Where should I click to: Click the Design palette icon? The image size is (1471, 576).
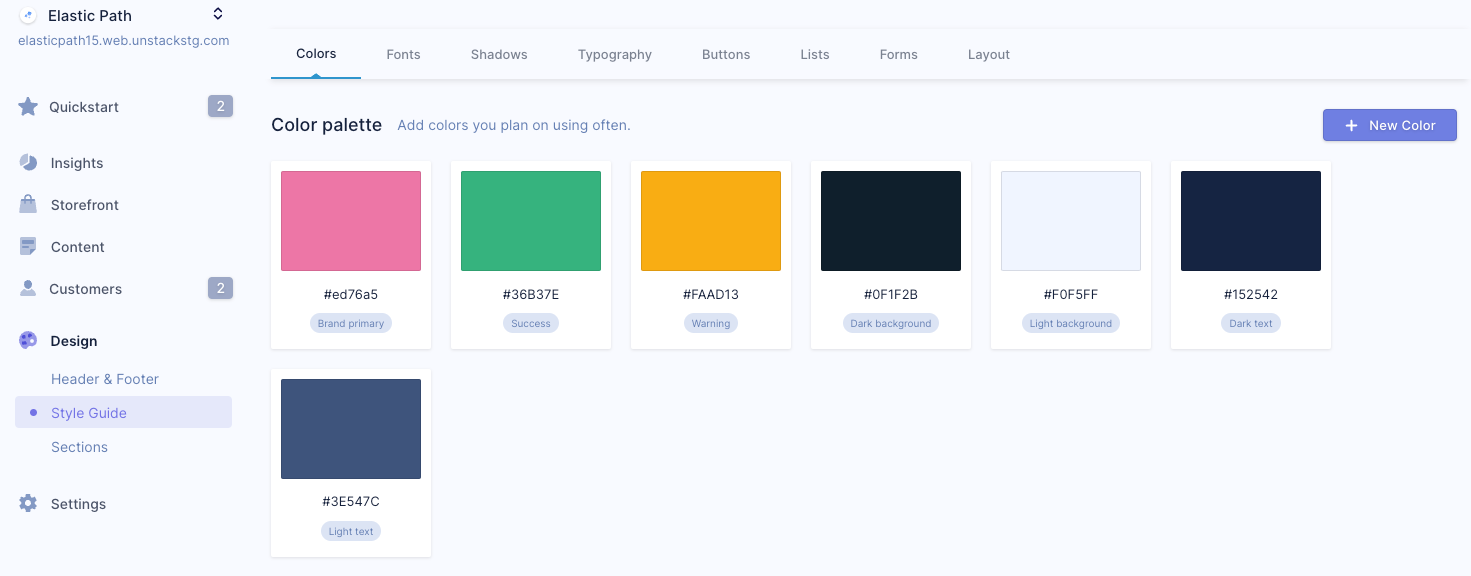pyautogui.click(x=28, y=340)
